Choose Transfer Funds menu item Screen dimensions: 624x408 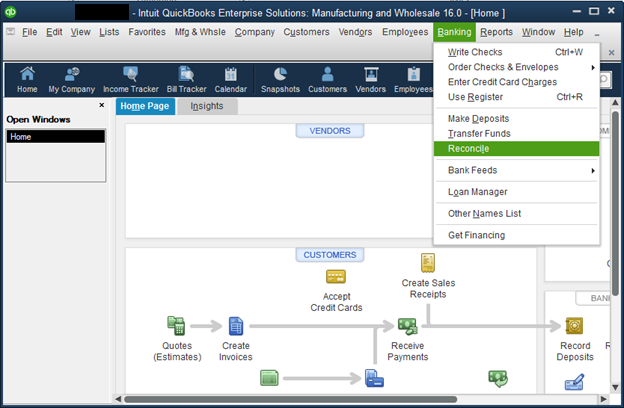(x=517, y=134)
